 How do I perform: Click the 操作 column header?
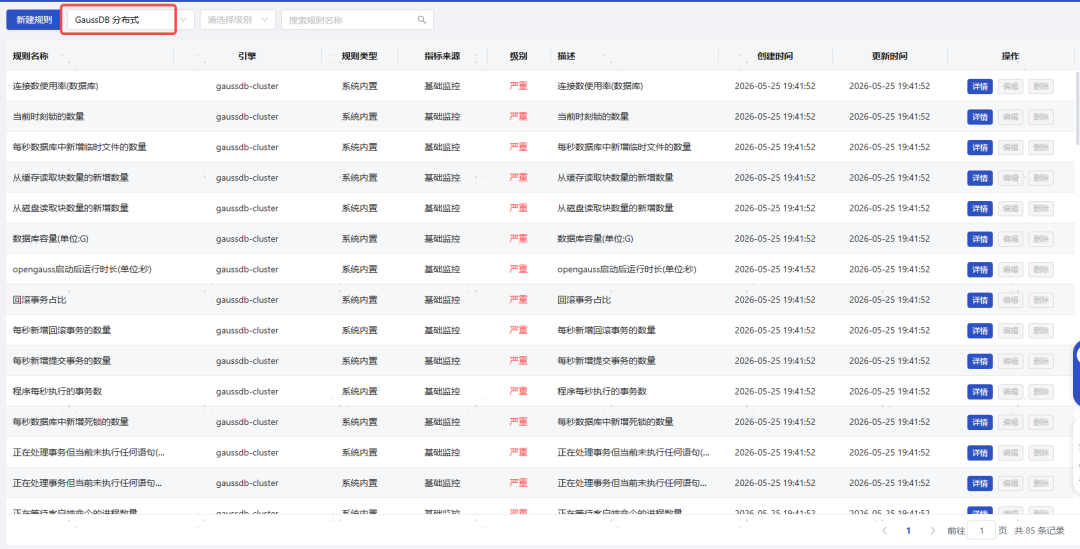pos(1010,56)
